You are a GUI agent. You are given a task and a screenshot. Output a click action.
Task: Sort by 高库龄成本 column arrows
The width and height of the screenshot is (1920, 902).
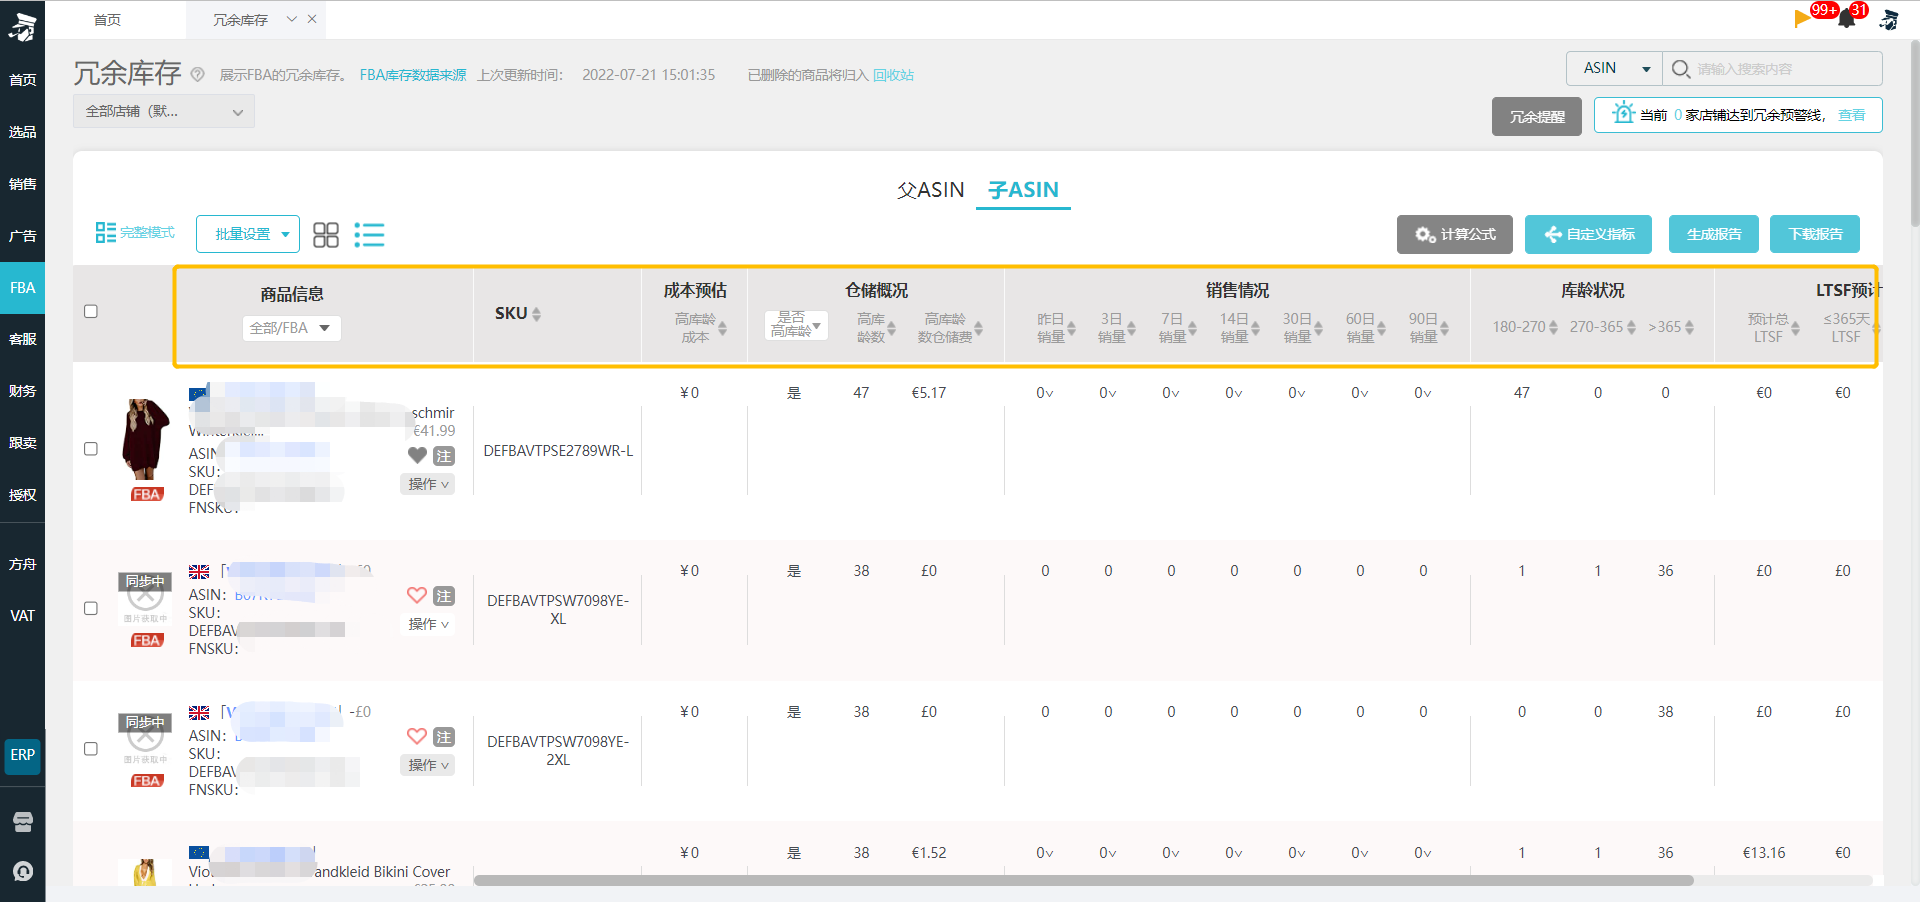click(x=722, y=327)
